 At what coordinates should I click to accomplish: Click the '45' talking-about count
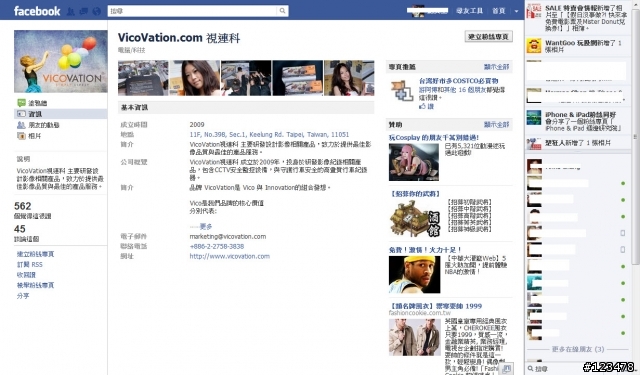[x=20, y=229]
